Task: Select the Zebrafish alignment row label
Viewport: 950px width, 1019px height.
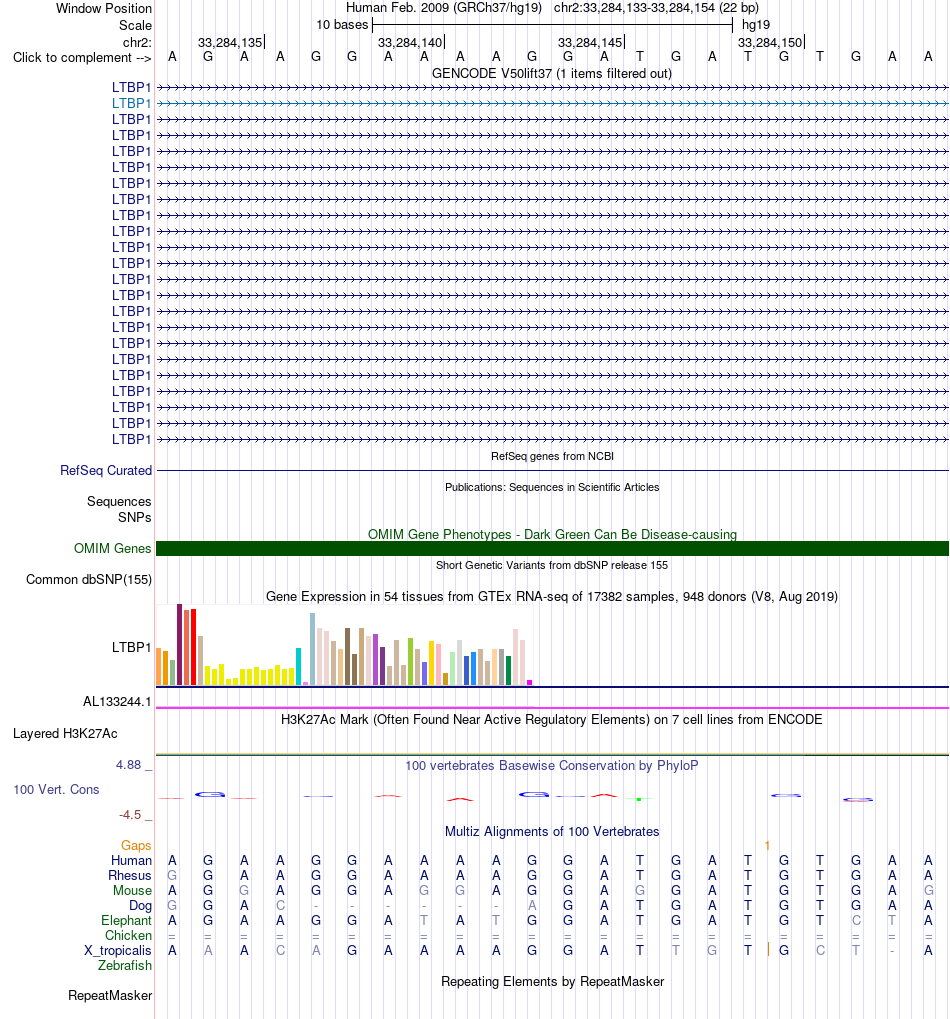Action: click(125, 965)
